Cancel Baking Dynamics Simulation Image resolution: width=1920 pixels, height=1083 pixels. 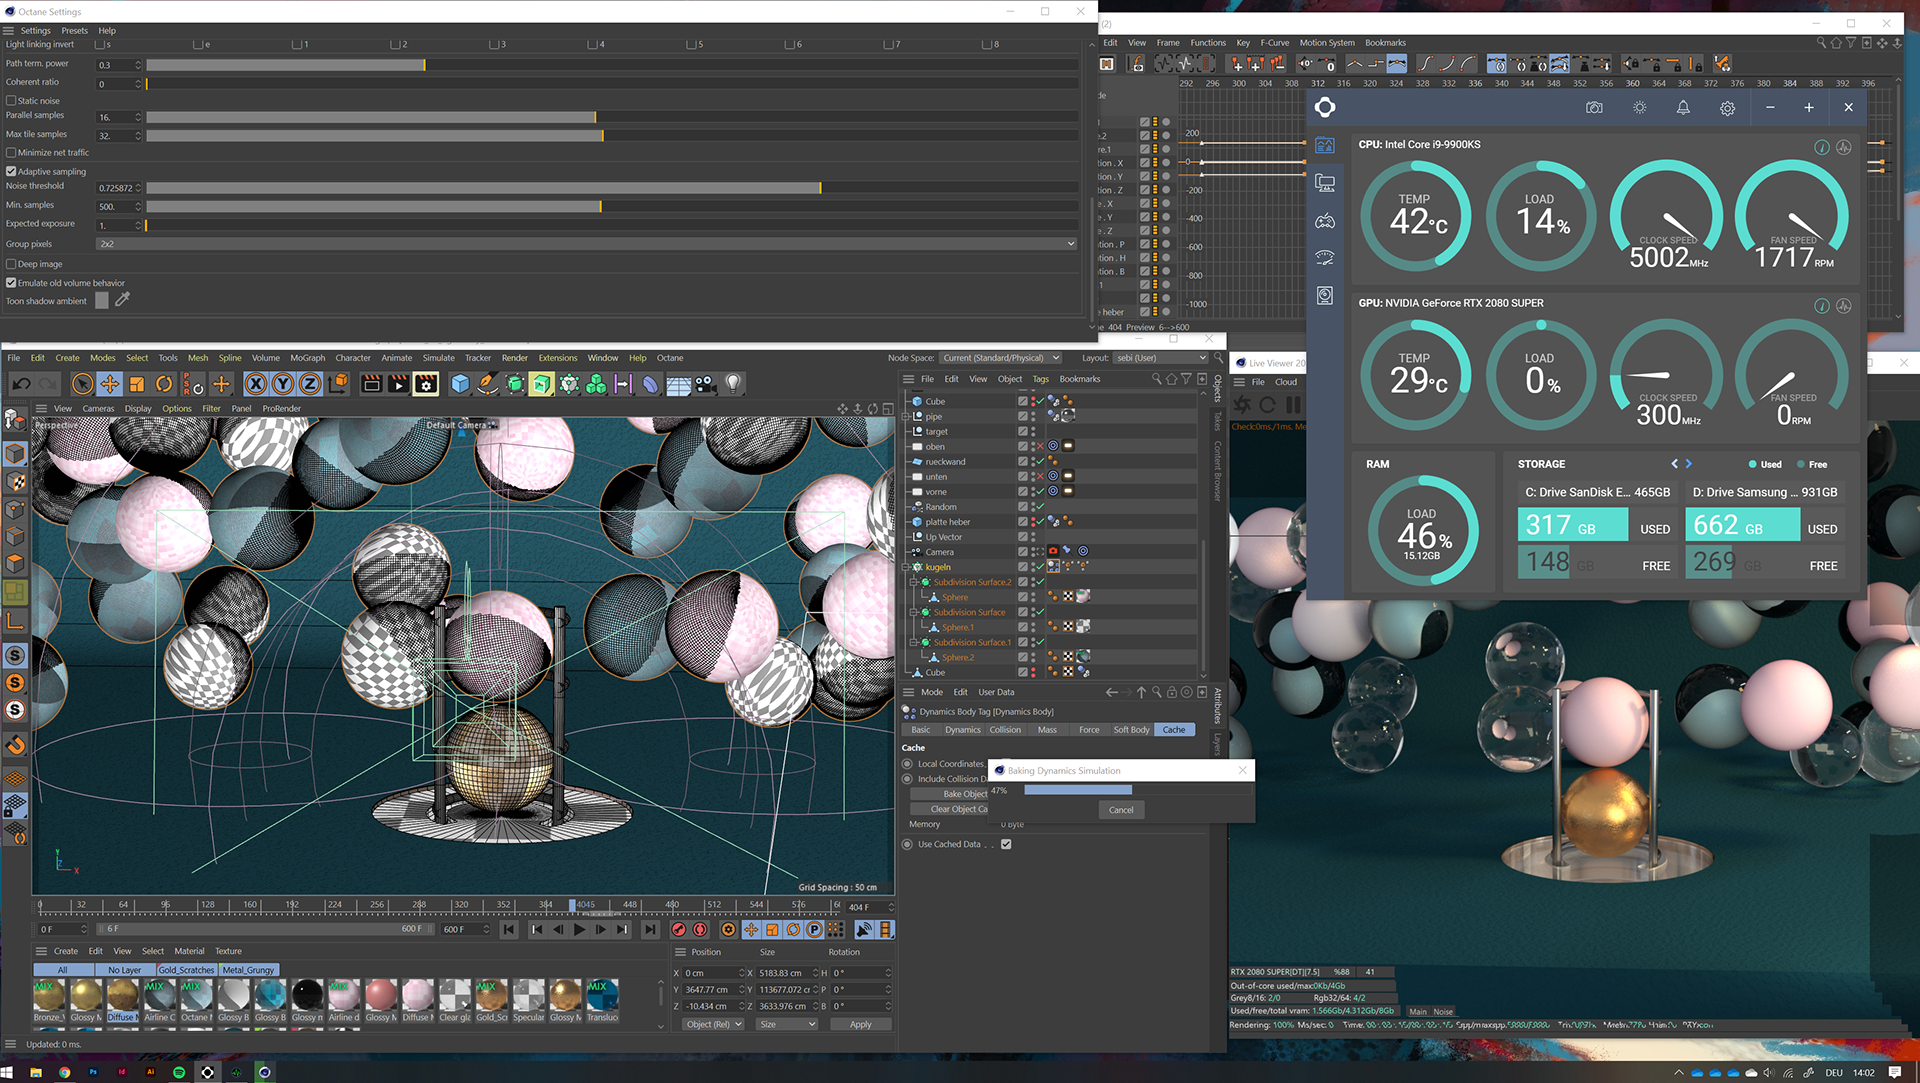[1121, 810]
